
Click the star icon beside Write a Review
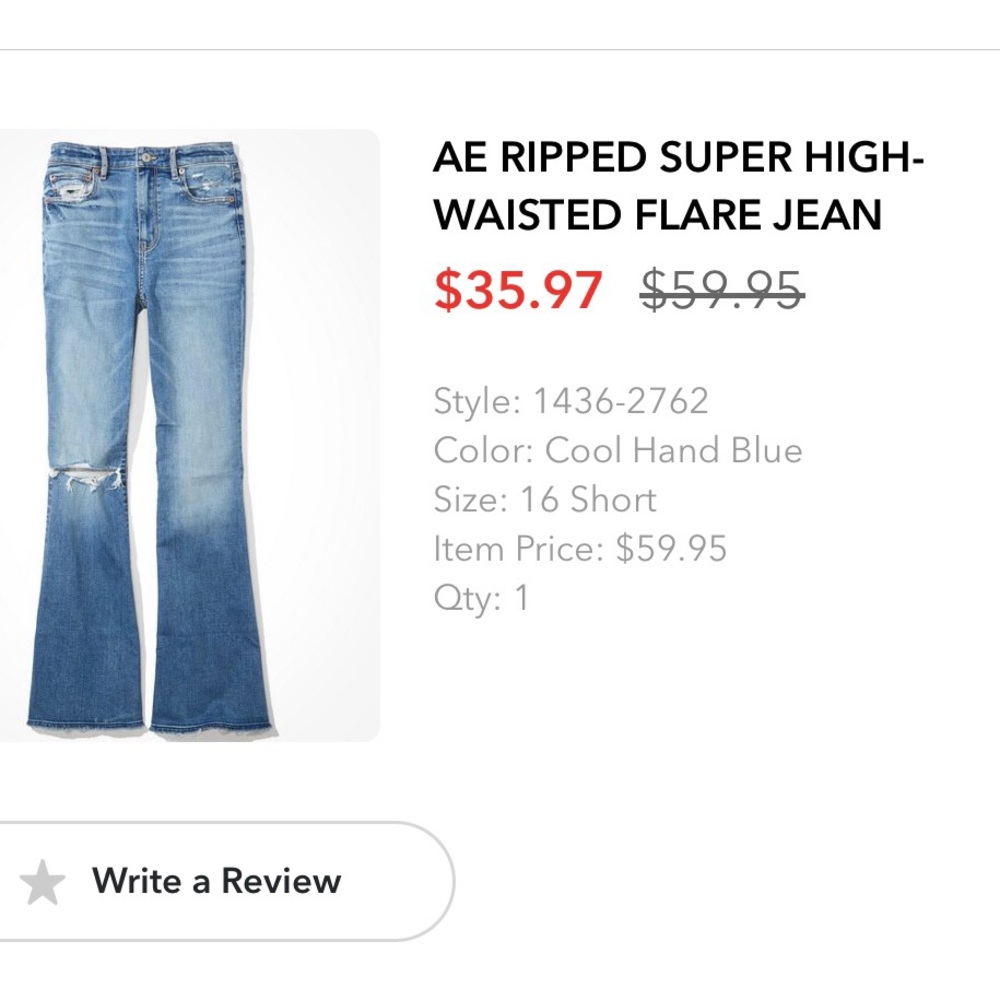45,881
